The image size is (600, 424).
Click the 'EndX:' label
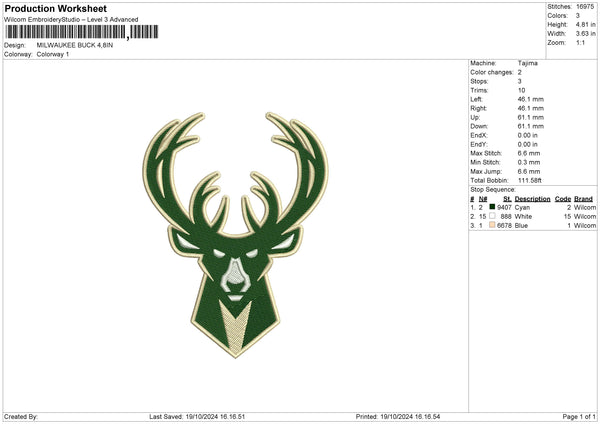click(479, 135)
